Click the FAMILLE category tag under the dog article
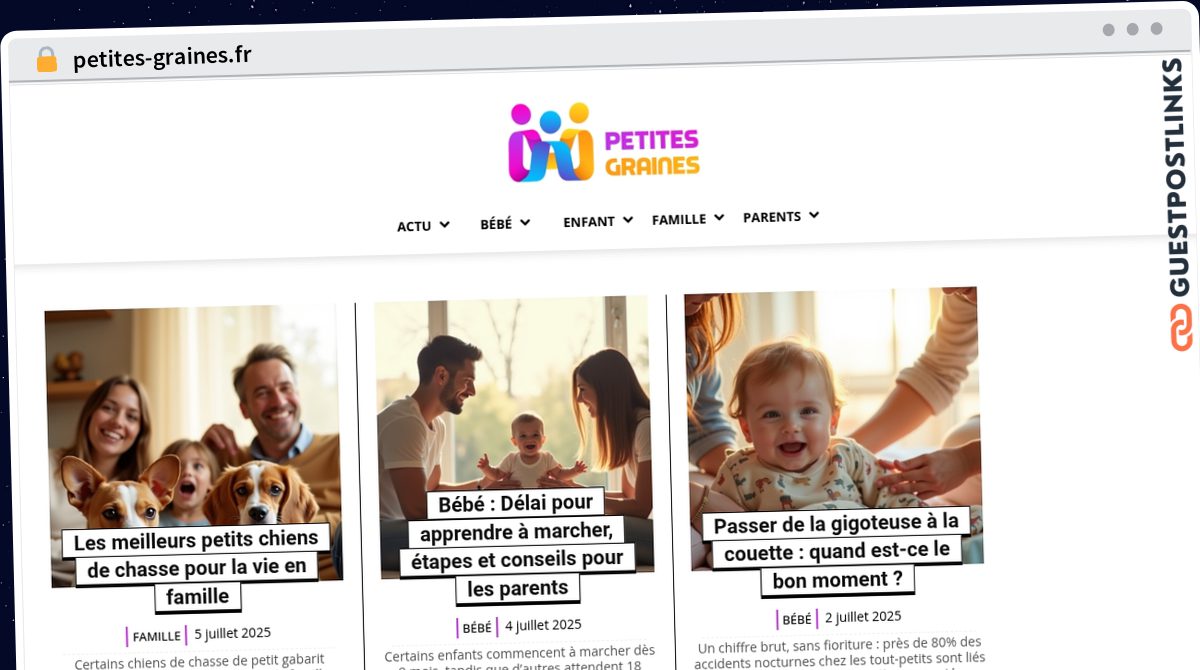Viewport: 1200px width, 670px height. coord(157,636)
